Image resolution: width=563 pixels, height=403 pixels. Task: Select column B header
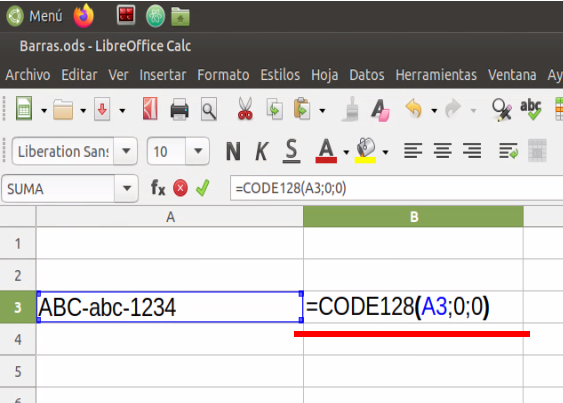coord(413,217)
